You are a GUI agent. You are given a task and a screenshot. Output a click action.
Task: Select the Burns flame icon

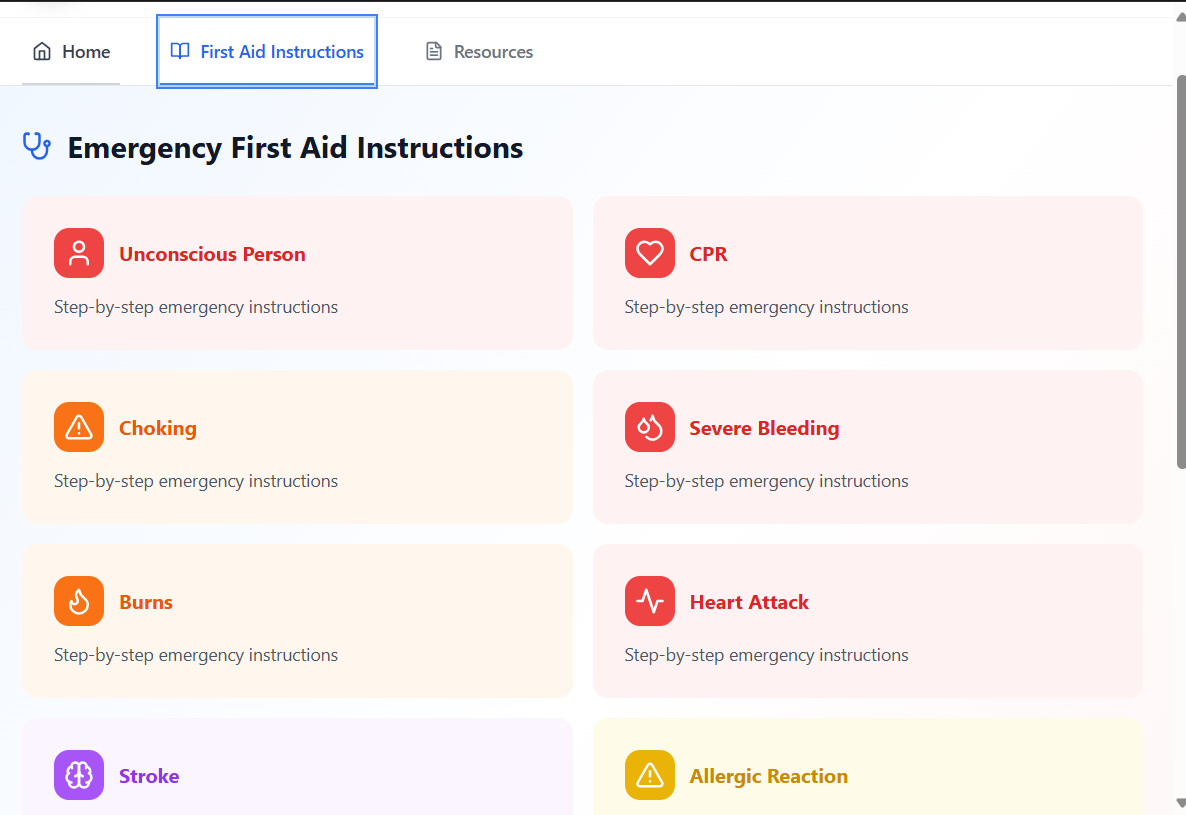(x=79, y=601)
